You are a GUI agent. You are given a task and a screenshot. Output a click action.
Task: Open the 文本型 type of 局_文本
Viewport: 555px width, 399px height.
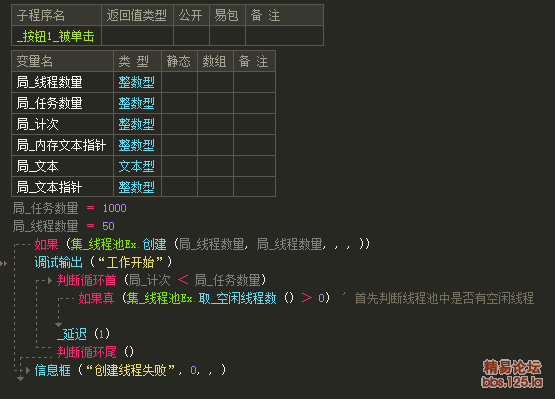pyautogui.click(x=136, y=166)
